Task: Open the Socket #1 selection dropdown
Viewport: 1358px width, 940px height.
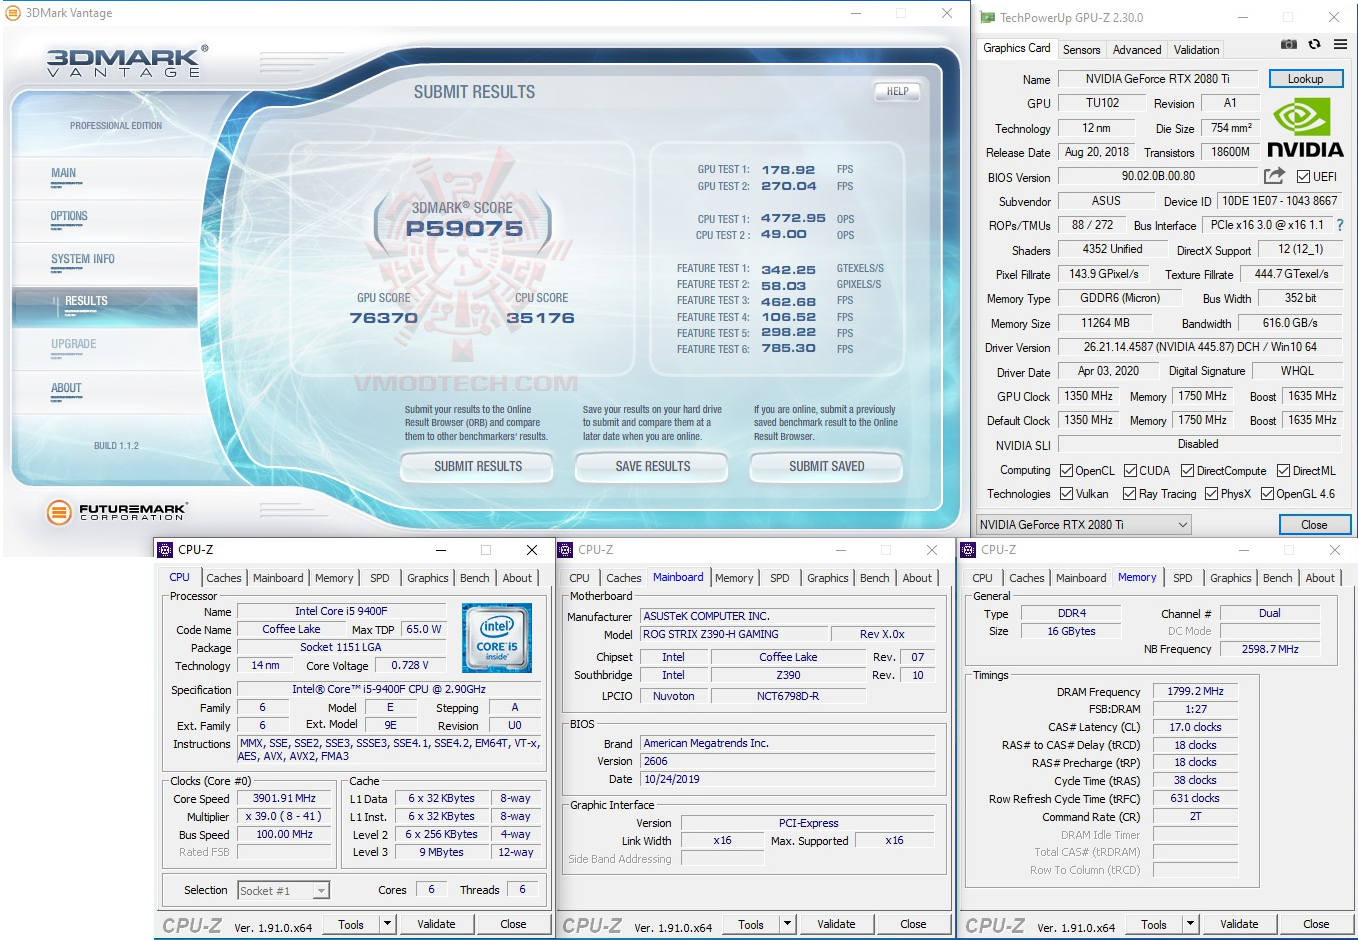Action: coord(283,891)
